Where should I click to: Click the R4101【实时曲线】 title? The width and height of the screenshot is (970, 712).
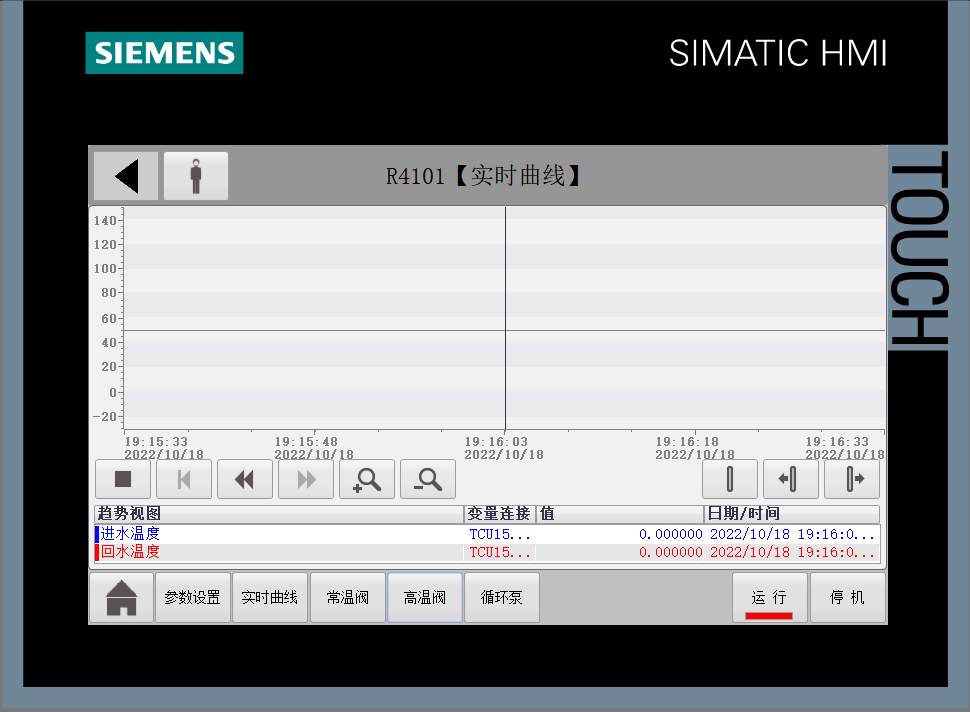(484, 176)
